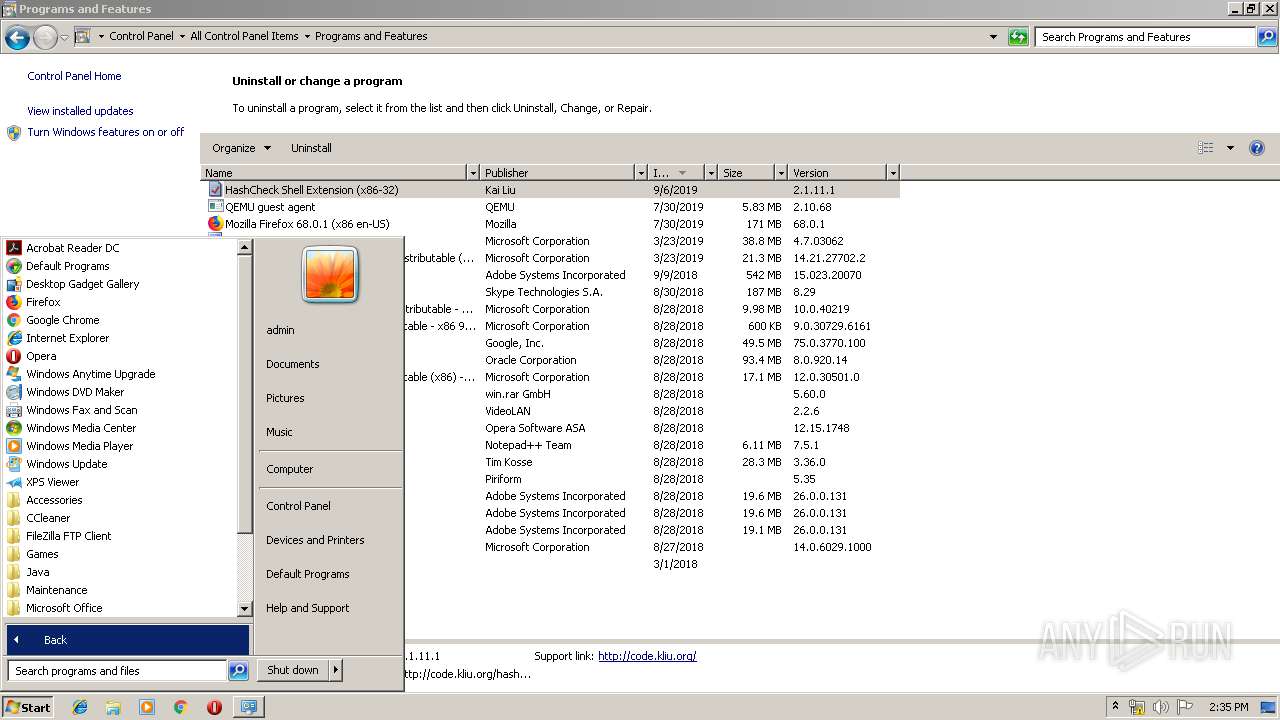Click the Uninstall toolbar button
The height and width of the screenshot is (720, 1280).
[x=311, y=148]
